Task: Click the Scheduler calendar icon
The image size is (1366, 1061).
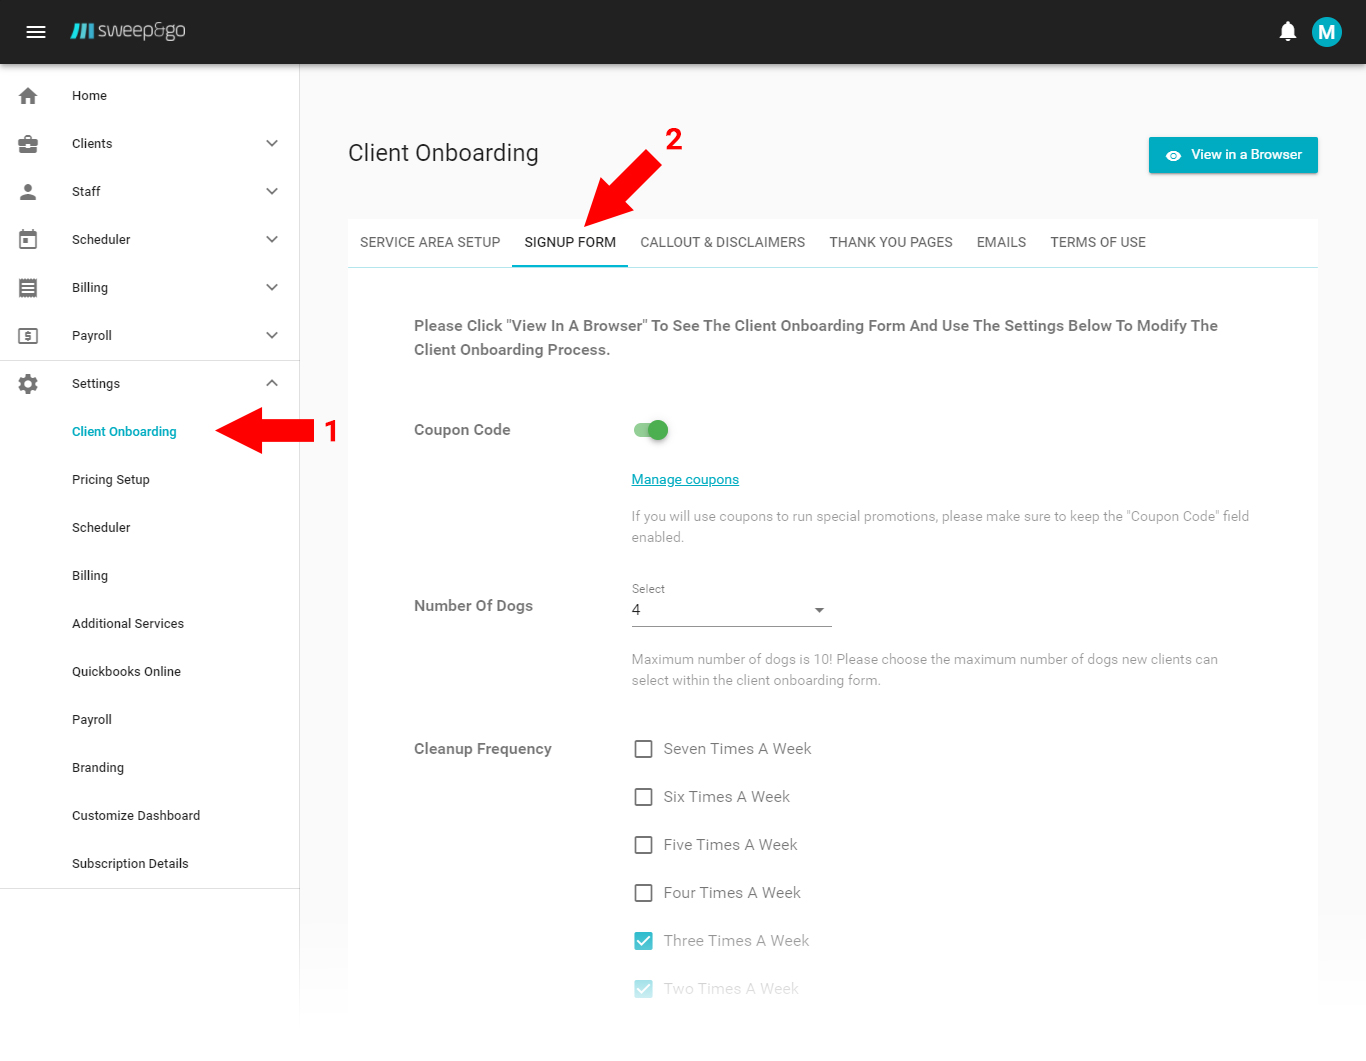Action: tap(28, 239)
